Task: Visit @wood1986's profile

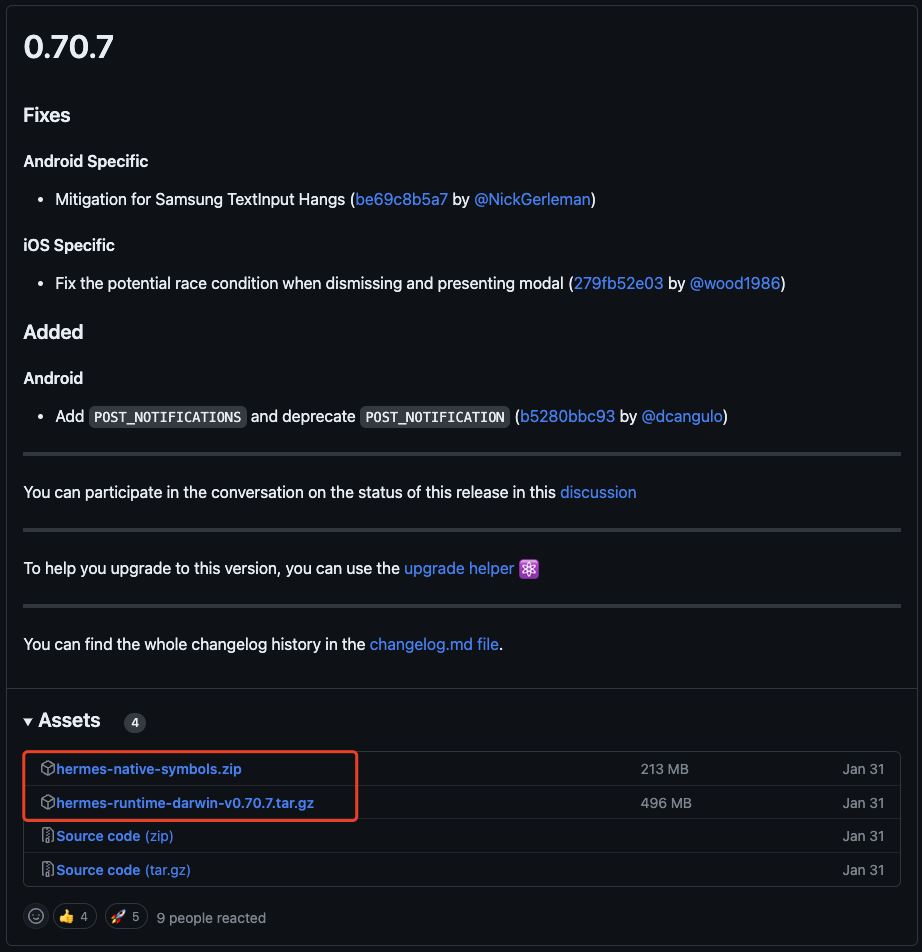Action: coord(735,283)
